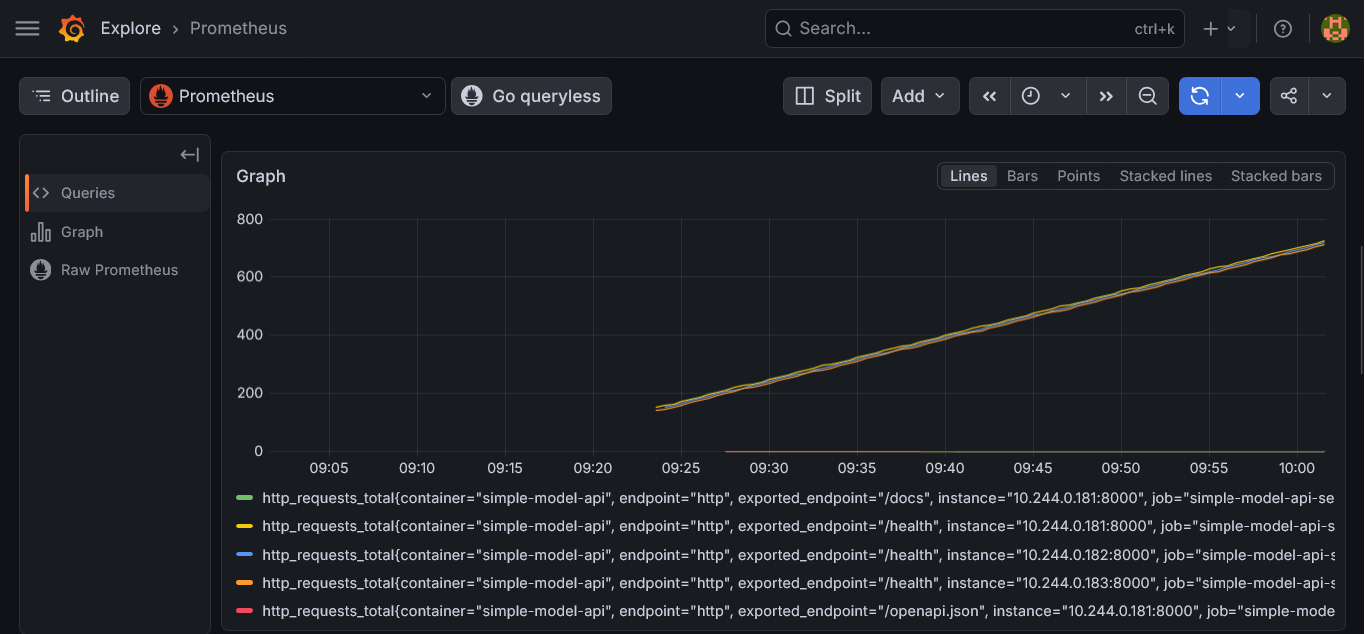Click the Graph bar chart icon in outline
Viewport: 1365px width, 634px height.
coord(40,232)
